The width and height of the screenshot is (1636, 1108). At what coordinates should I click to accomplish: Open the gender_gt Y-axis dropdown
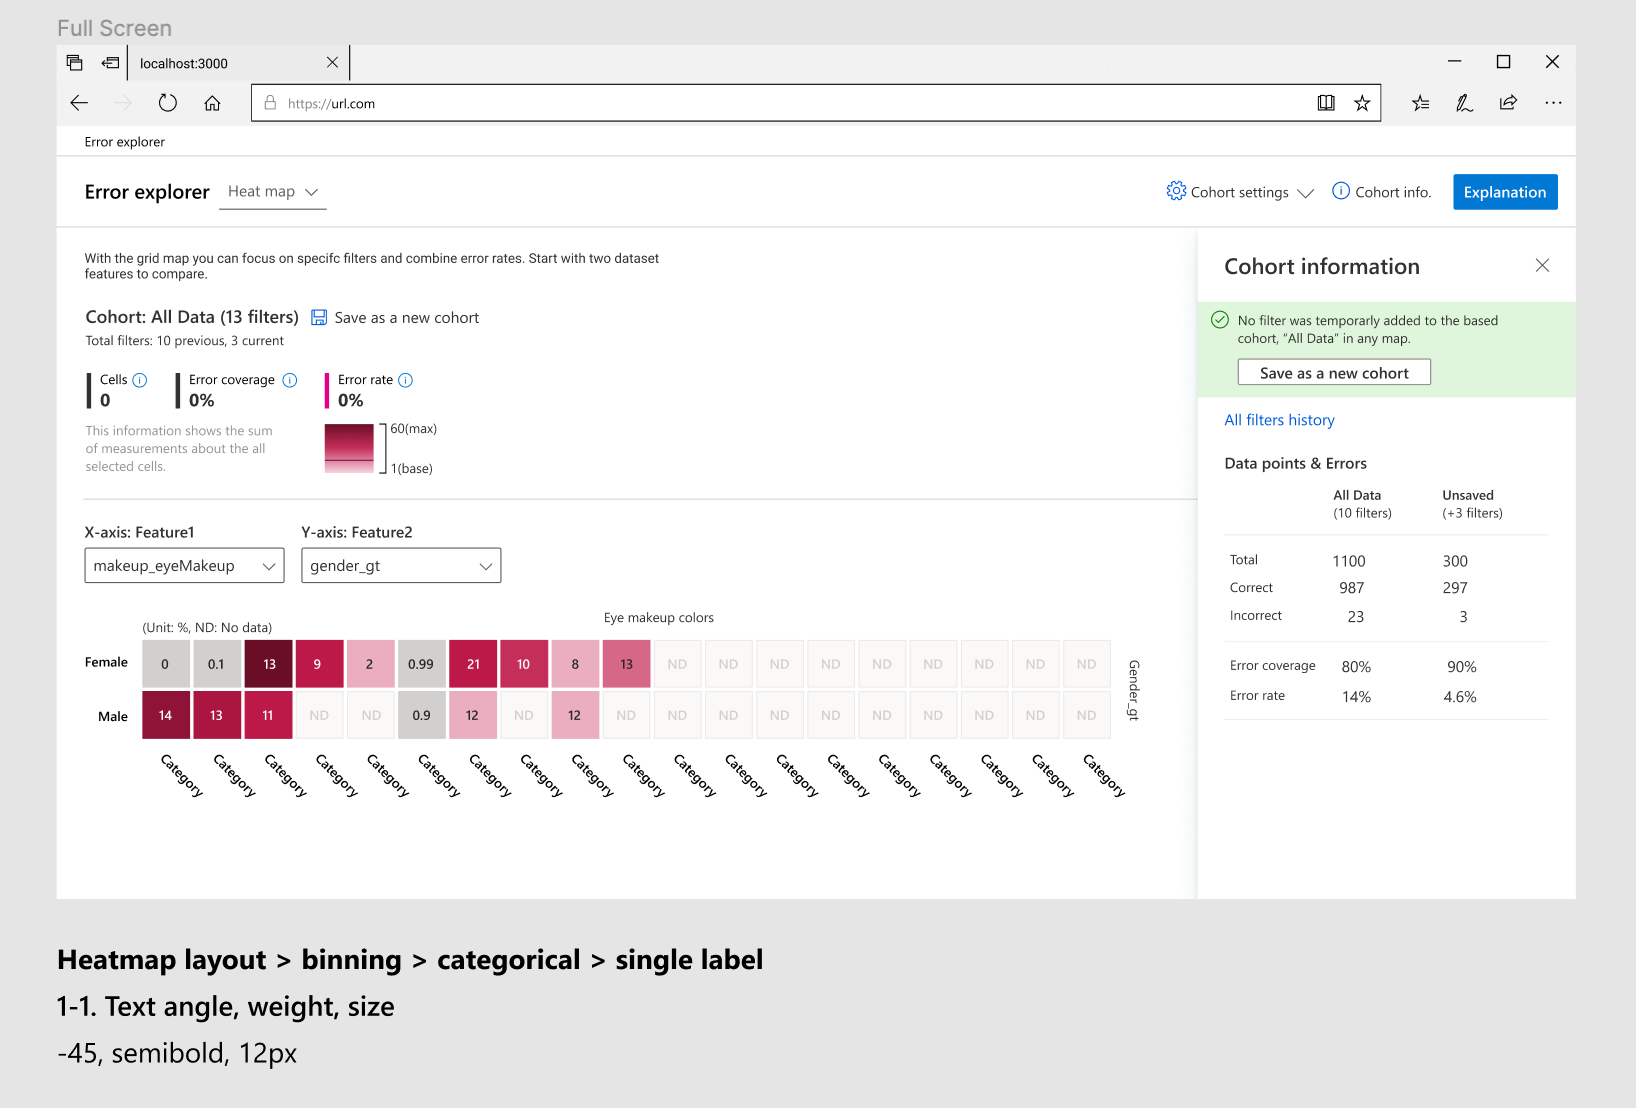point(401,566)
